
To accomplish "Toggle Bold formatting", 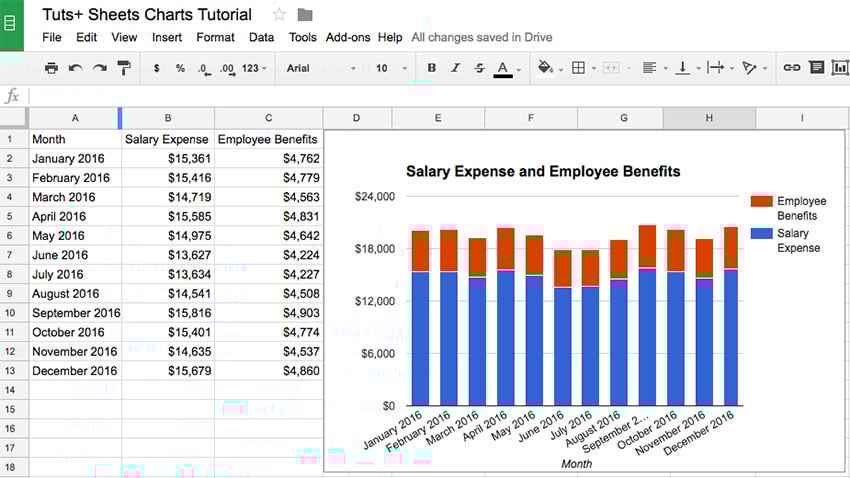I will 432,68.
